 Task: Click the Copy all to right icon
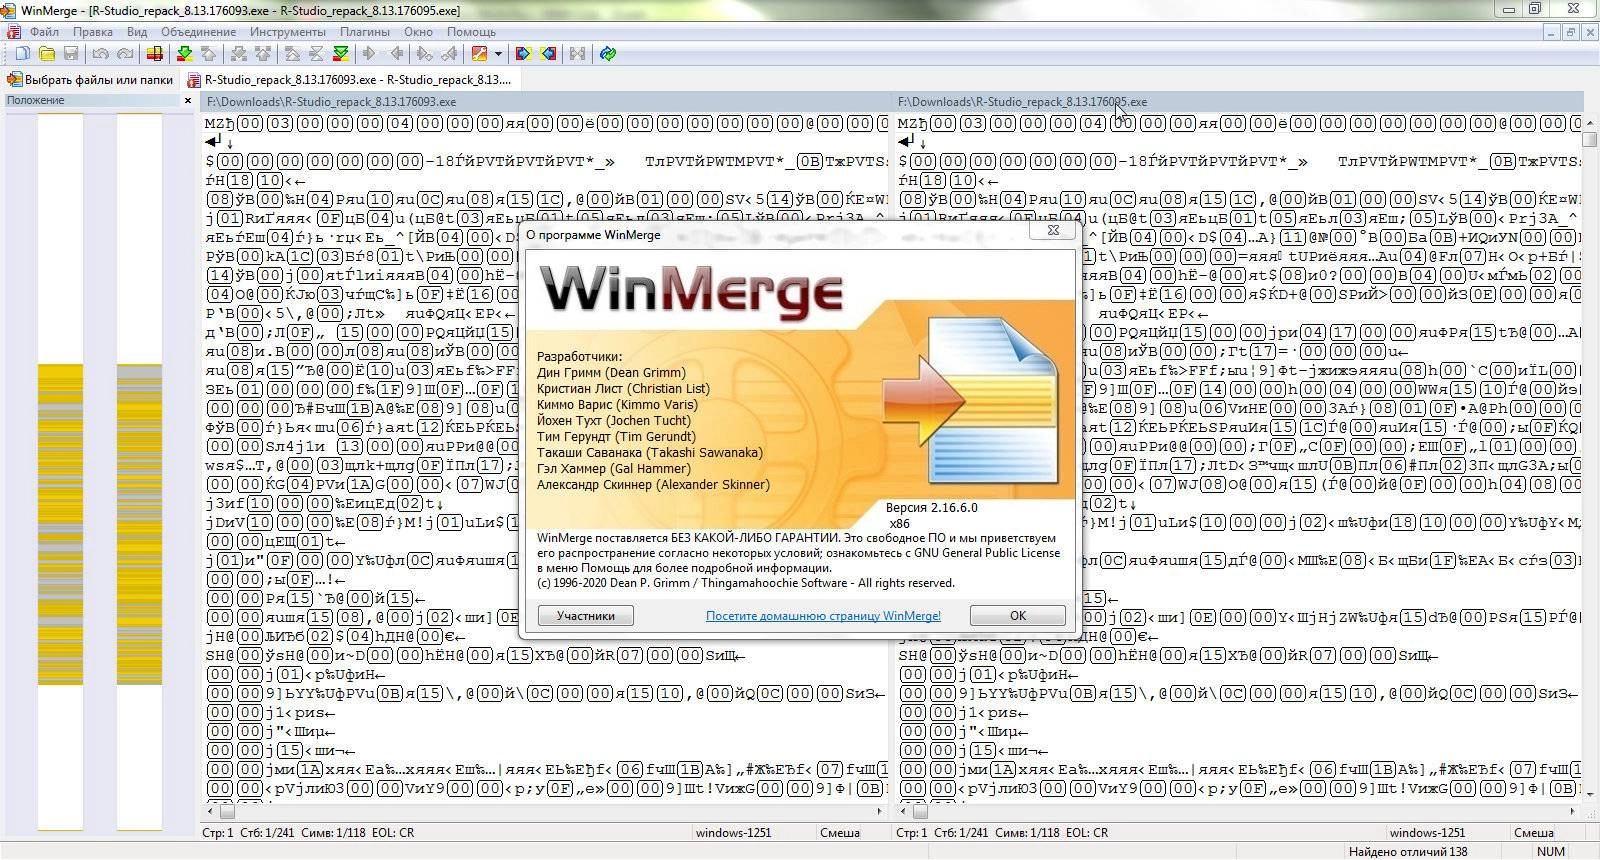523,54
